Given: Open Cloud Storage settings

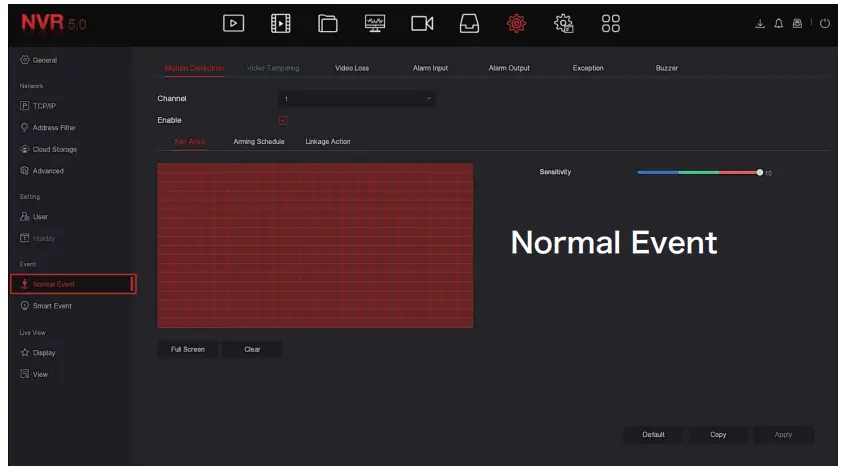Looking at the screenshot, I should pos(48,149).
